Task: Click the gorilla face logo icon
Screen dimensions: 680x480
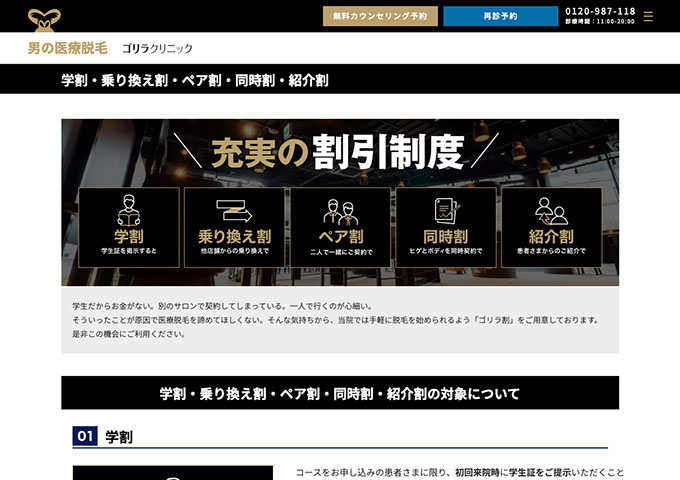Action: click(43, 17)
